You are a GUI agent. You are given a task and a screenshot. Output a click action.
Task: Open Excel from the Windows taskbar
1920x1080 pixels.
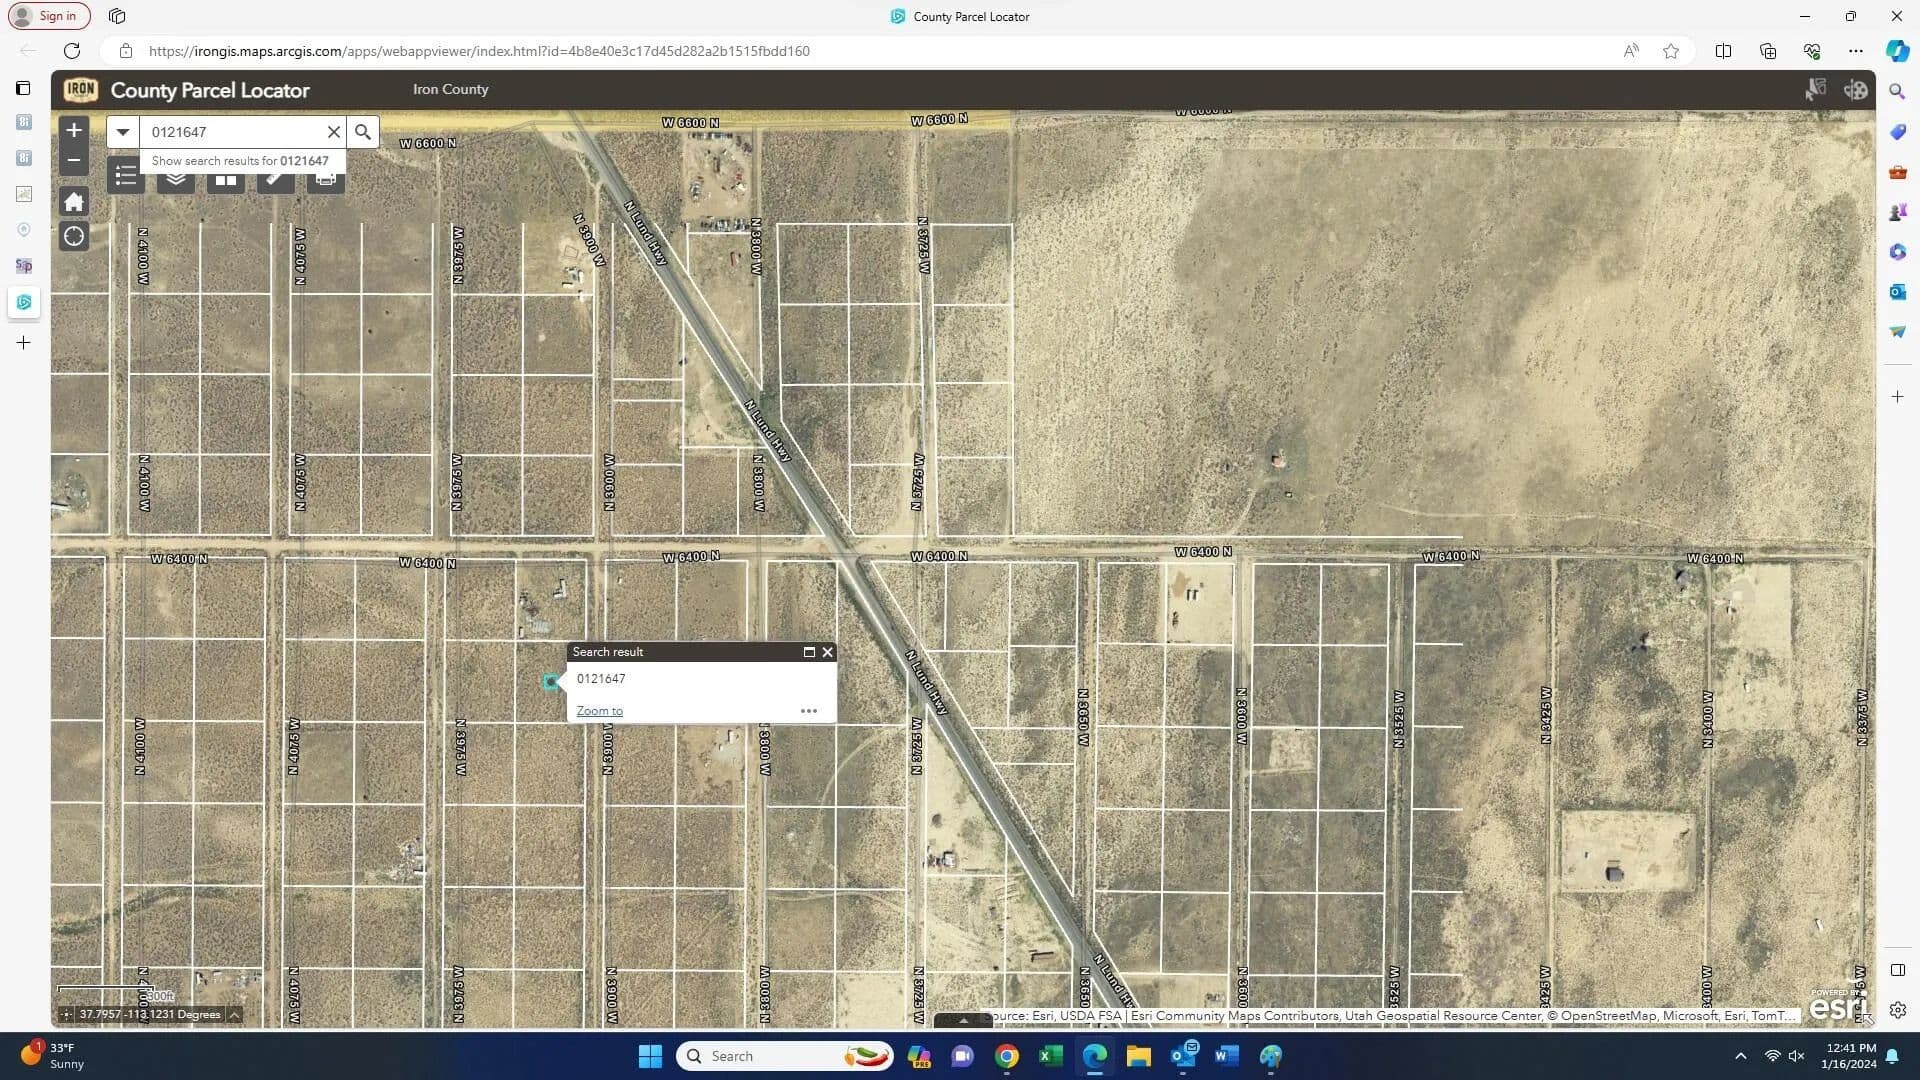tap(1050, 1056)
